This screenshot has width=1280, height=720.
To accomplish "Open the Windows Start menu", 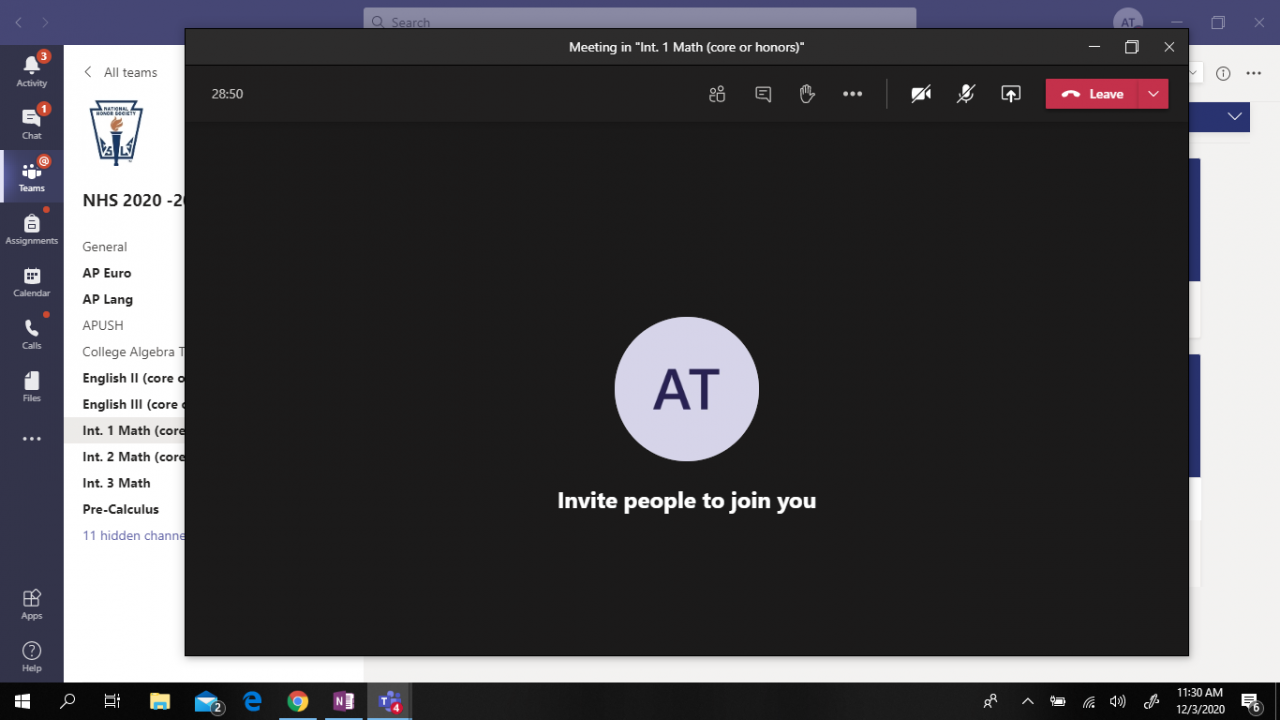I will point(22,701).
